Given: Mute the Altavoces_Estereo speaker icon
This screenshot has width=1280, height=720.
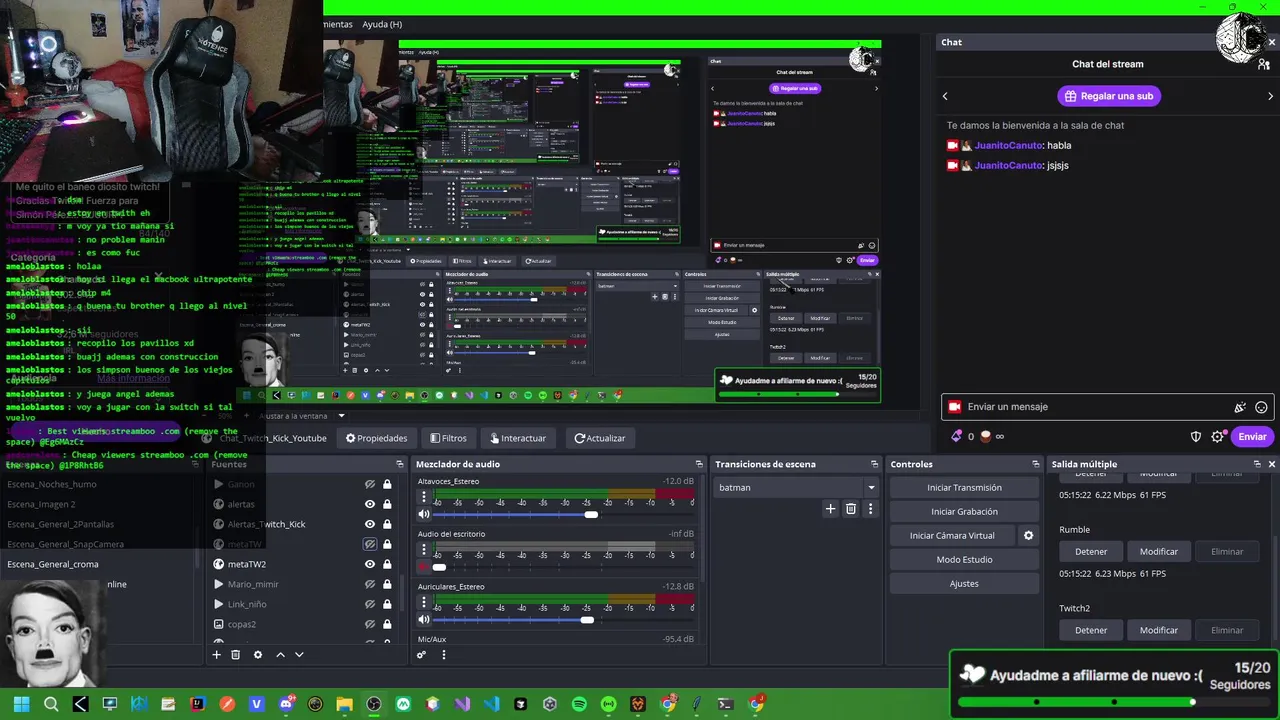Looking at the screenshot, I should tap(424, 514).
